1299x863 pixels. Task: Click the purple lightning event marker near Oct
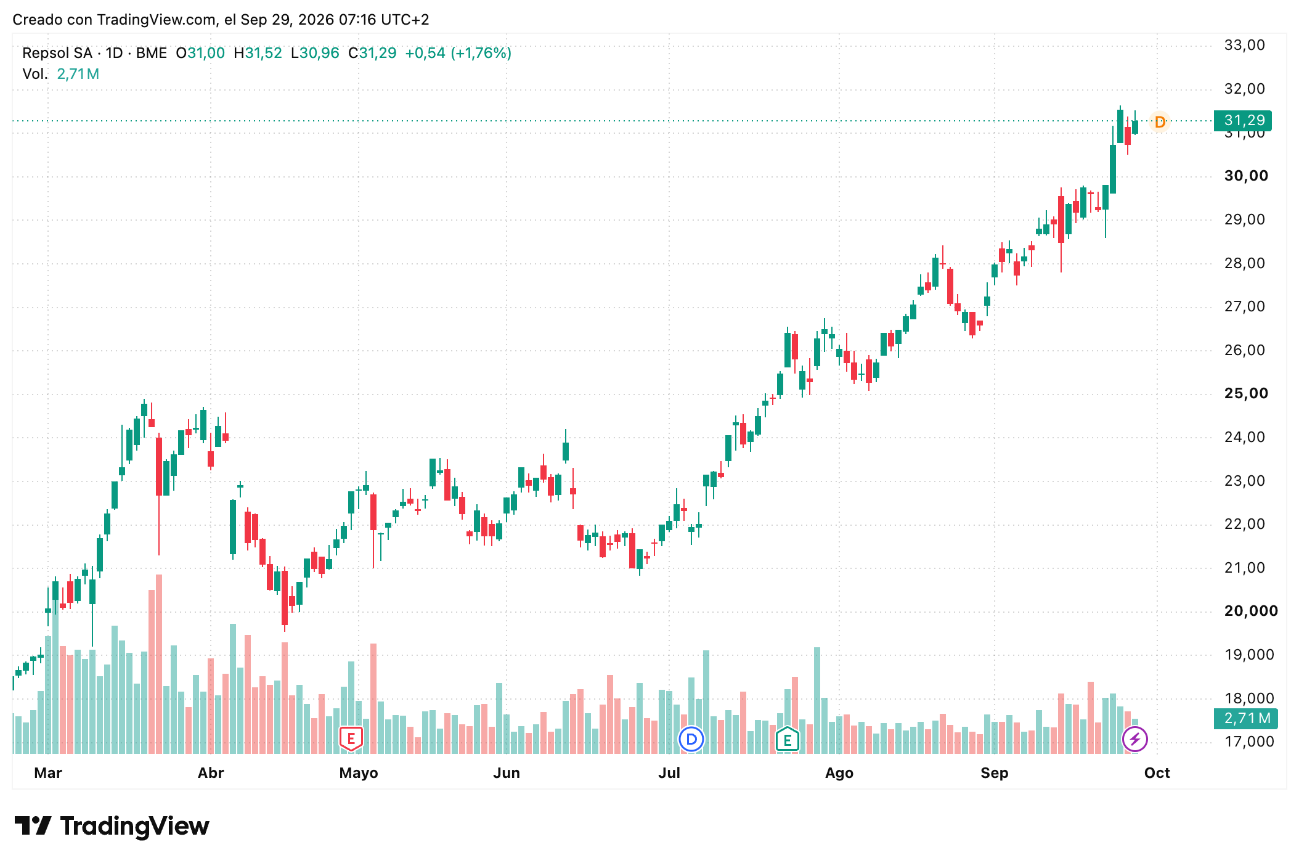pyautogui.click(x=1135, y=739)
